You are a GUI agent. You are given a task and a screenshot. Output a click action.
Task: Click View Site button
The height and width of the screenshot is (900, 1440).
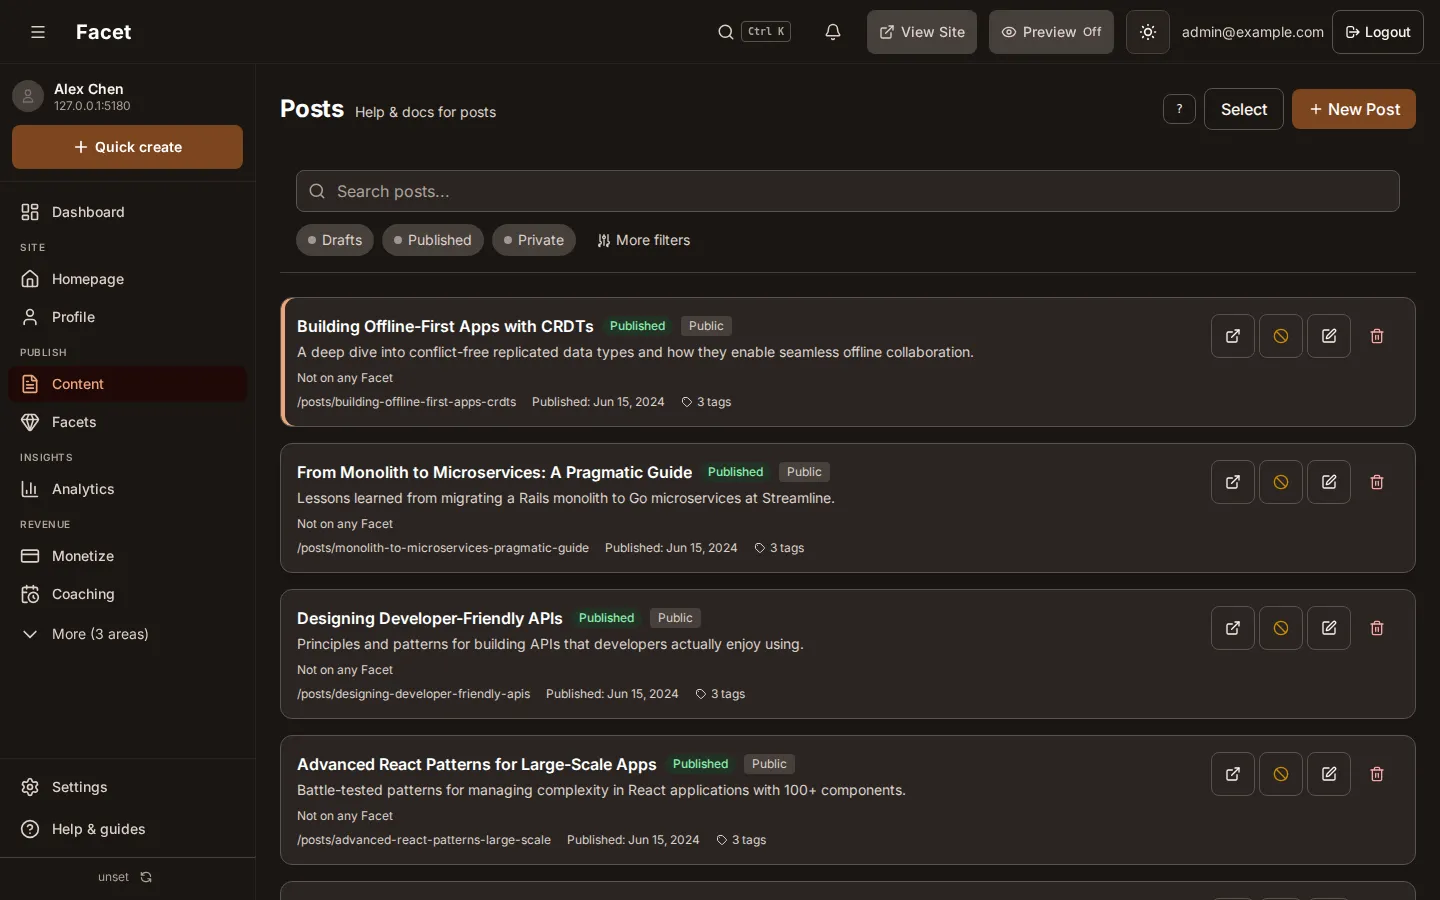point(922,32)
